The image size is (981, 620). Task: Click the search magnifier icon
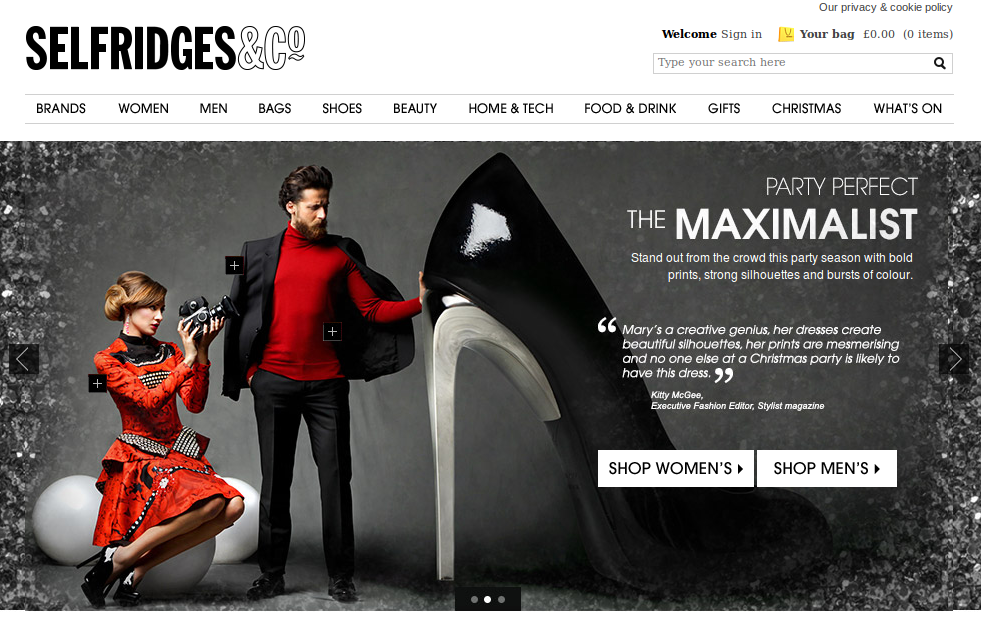939,63
